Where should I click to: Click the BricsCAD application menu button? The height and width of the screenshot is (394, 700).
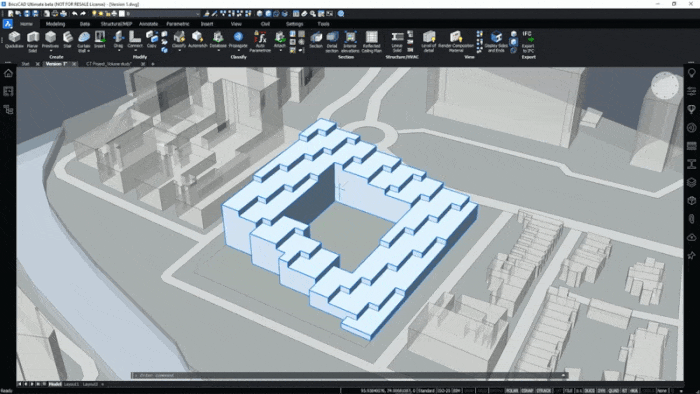point(8,24)
